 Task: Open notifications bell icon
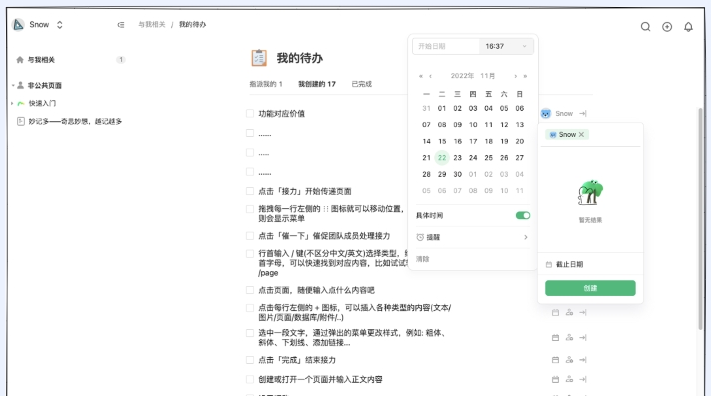click(688, 27)
